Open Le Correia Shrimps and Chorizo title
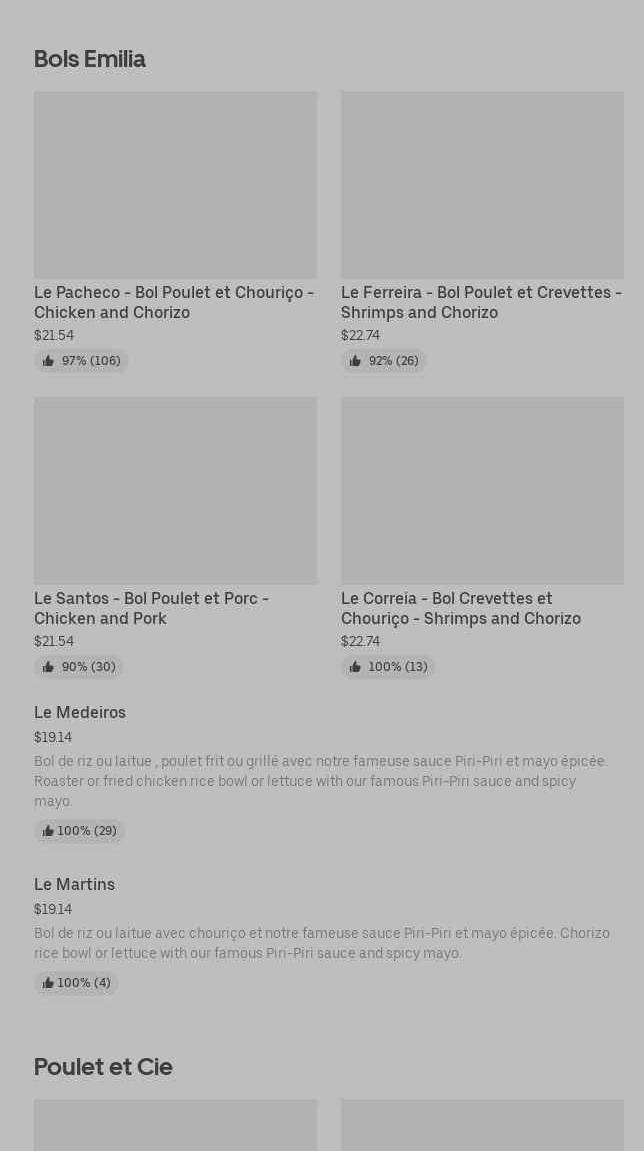This screenshot has height=1151, width=644. (460, 608)
